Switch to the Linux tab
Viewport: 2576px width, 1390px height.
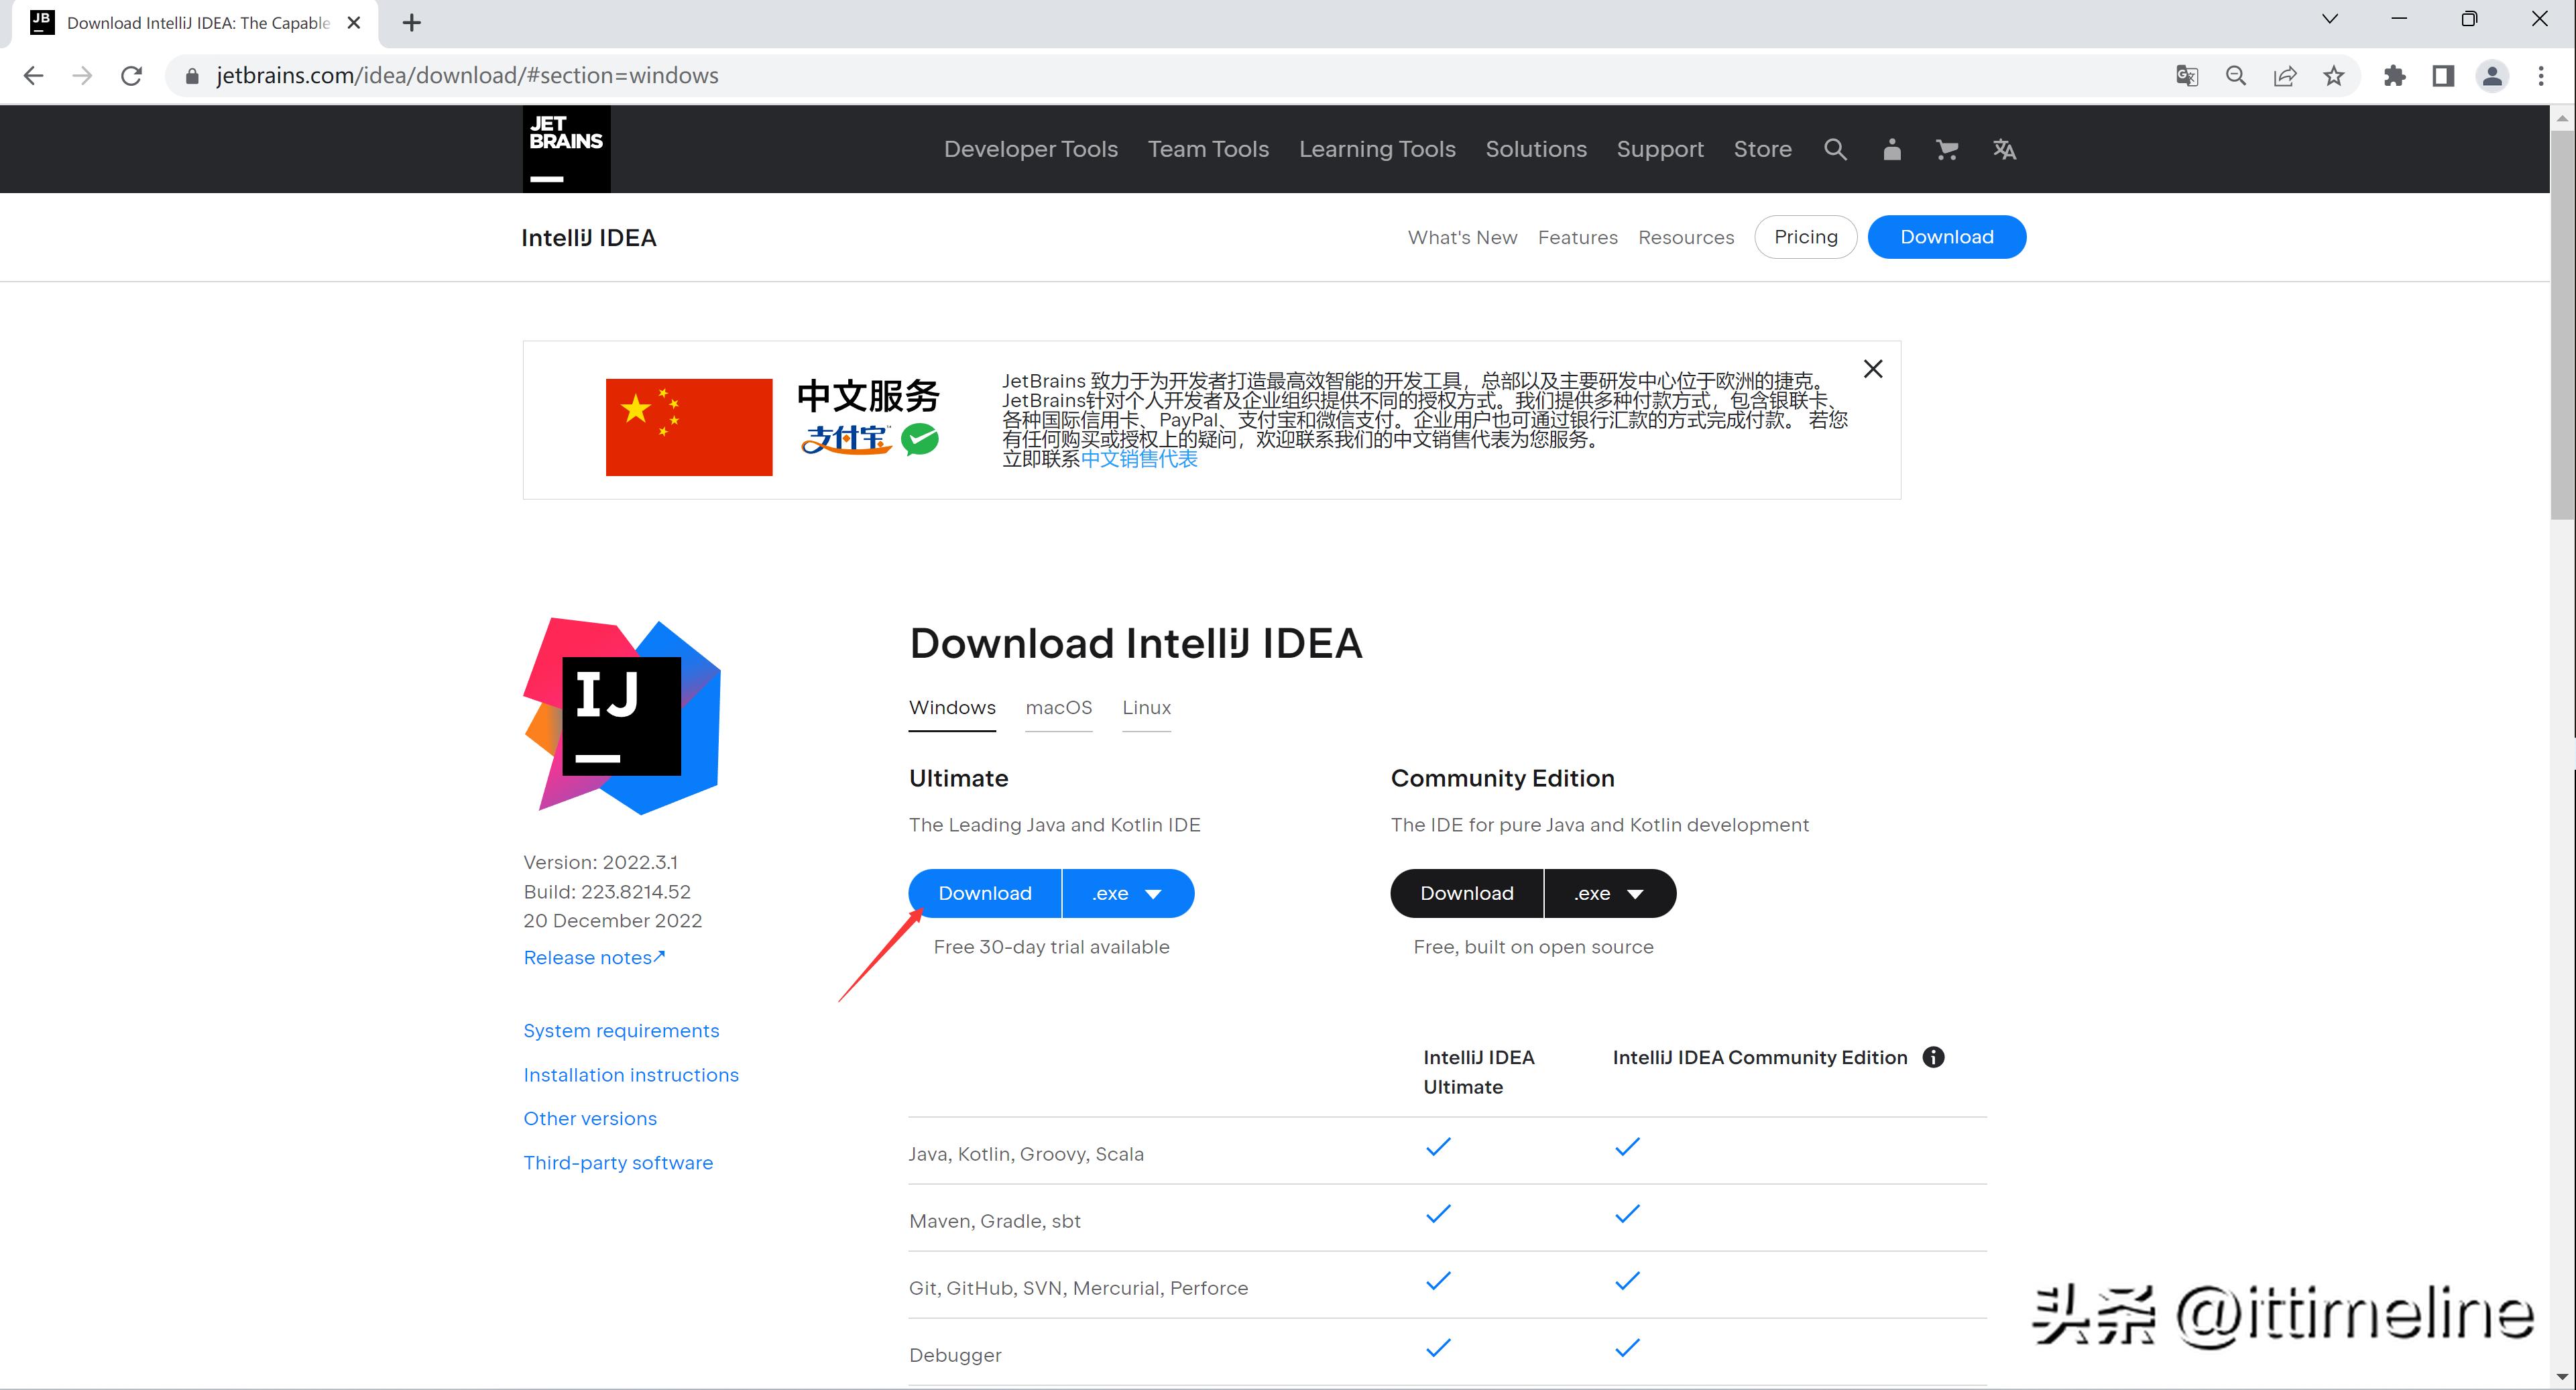(1146, 708)
